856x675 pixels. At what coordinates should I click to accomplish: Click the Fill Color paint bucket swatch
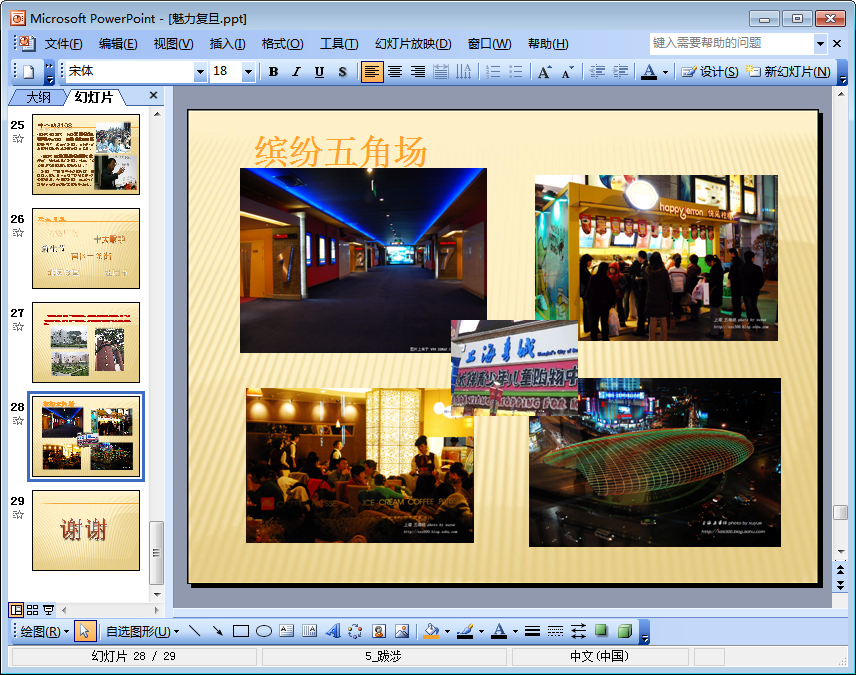click(431, 631)
